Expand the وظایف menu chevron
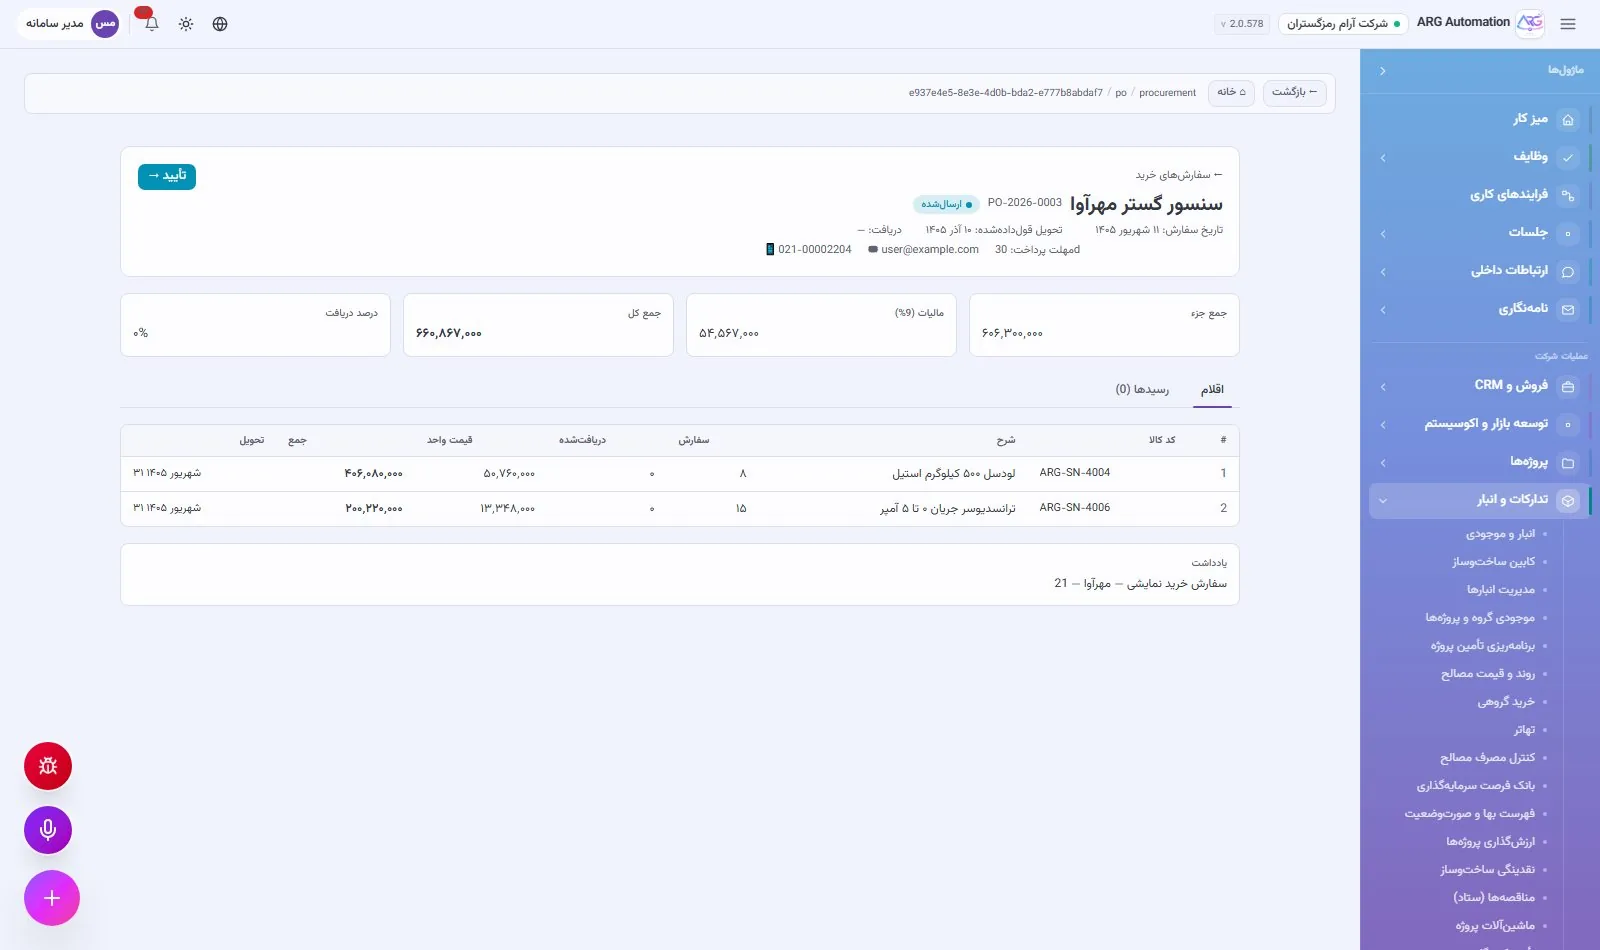The height and width of the screenshot is (950, 1600). pyautogui.click(x=1383, y=157)
